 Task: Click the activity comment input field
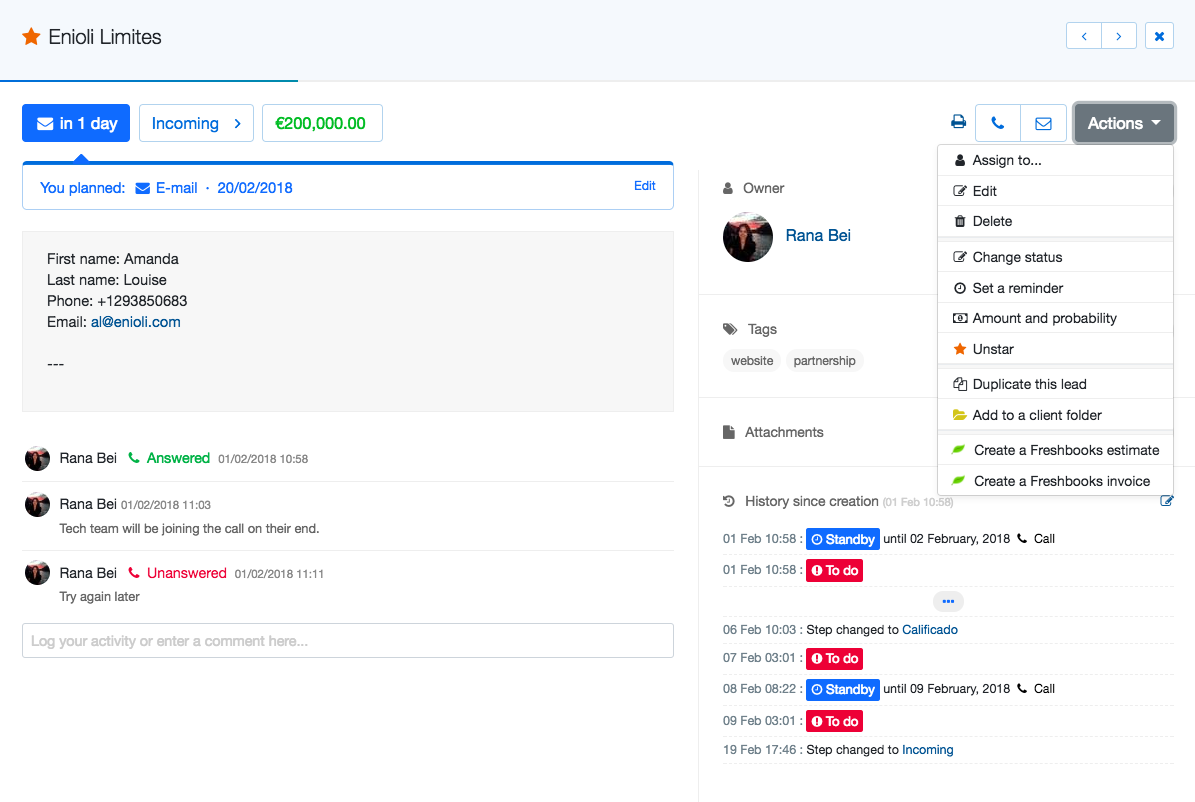click(x=347, y=641)
